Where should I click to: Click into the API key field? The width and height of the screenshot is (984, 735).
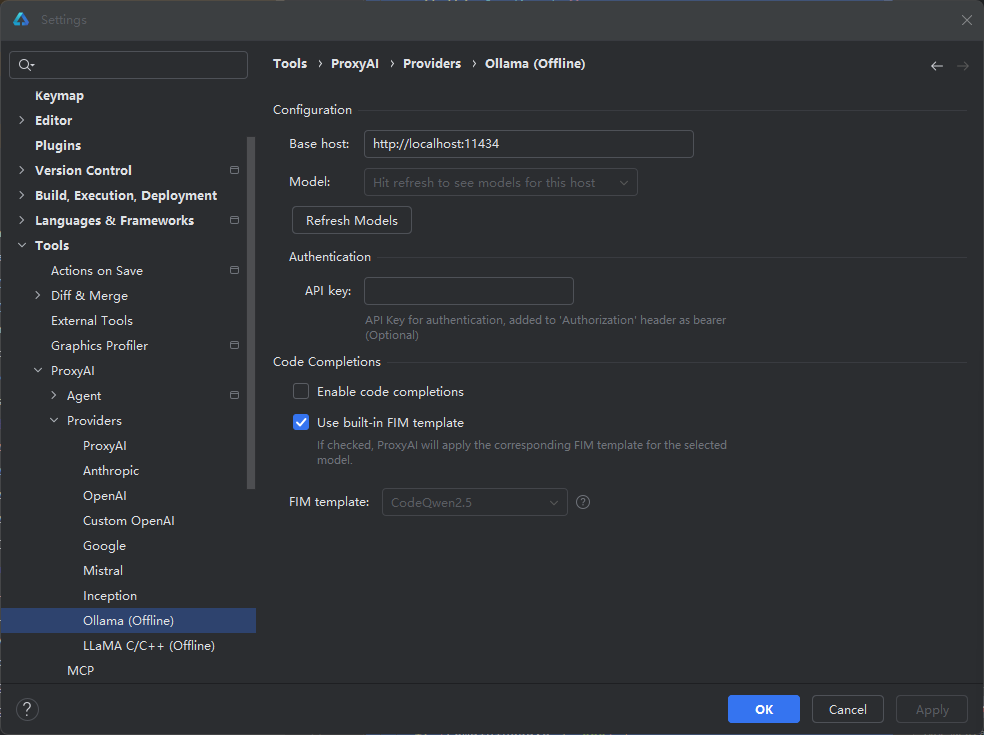point(469,291)
